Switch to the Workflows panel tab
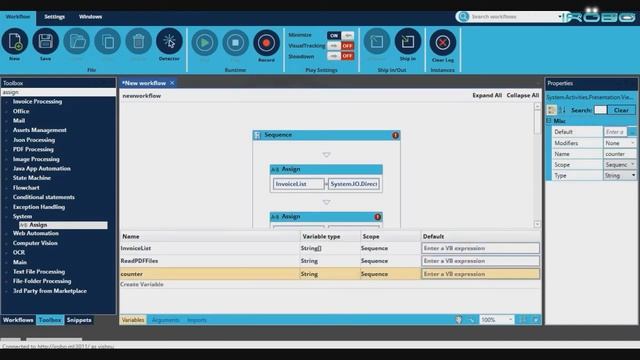This screenshot has width=640, height=360. click(18, 320)
